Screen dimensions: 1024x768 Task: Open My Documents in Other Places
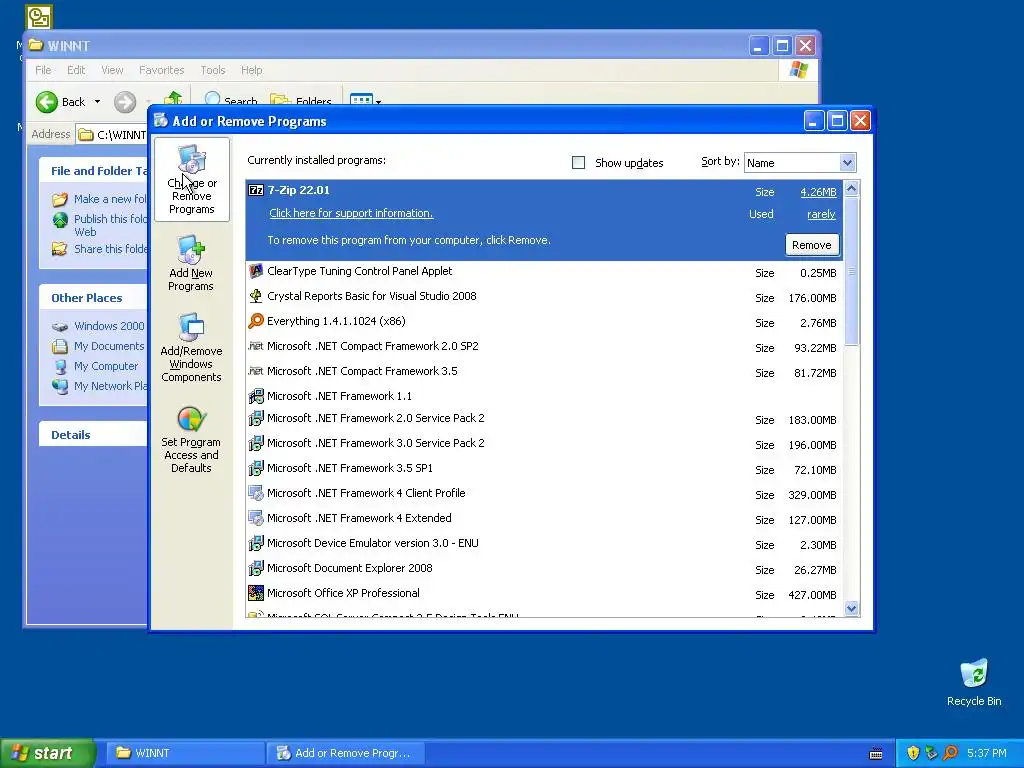tap(109, 346)
